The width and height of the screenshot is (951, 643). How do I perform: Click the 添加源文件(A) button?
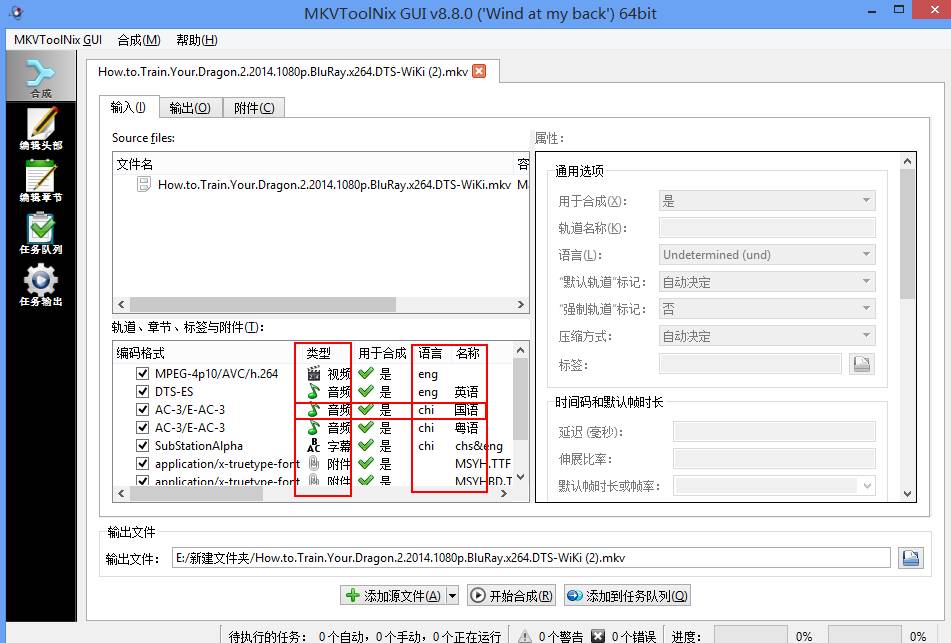pos(394,596)
